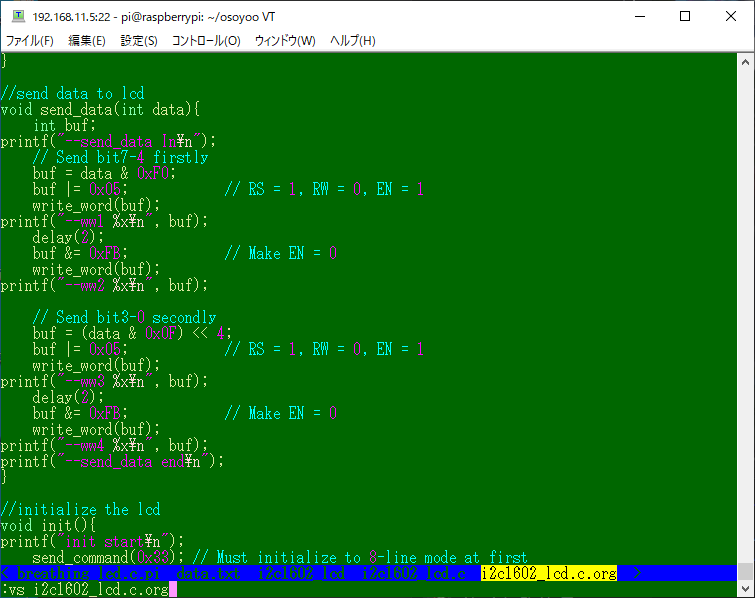This screenshot has width=755, height=598.
Task: Open the ファイル(F) menu
Action: point(30,41)
